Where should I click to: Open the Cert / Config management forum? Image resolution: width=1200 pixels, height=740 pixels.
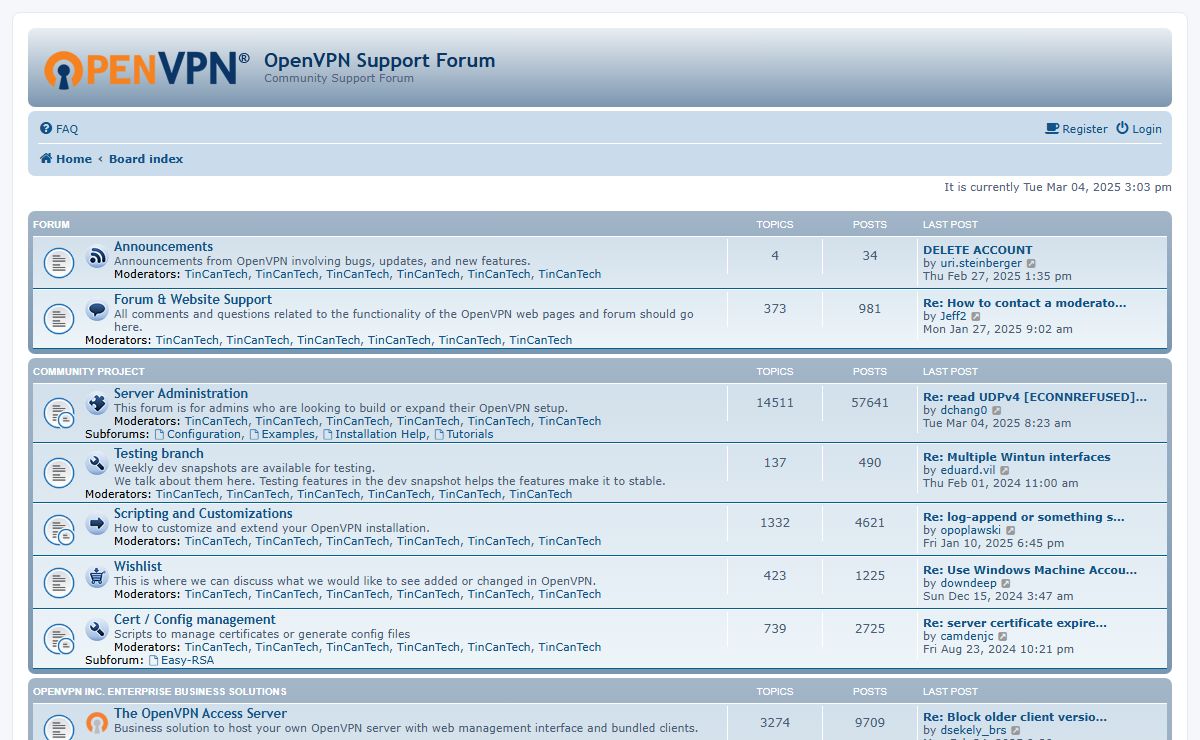(194, 620)
